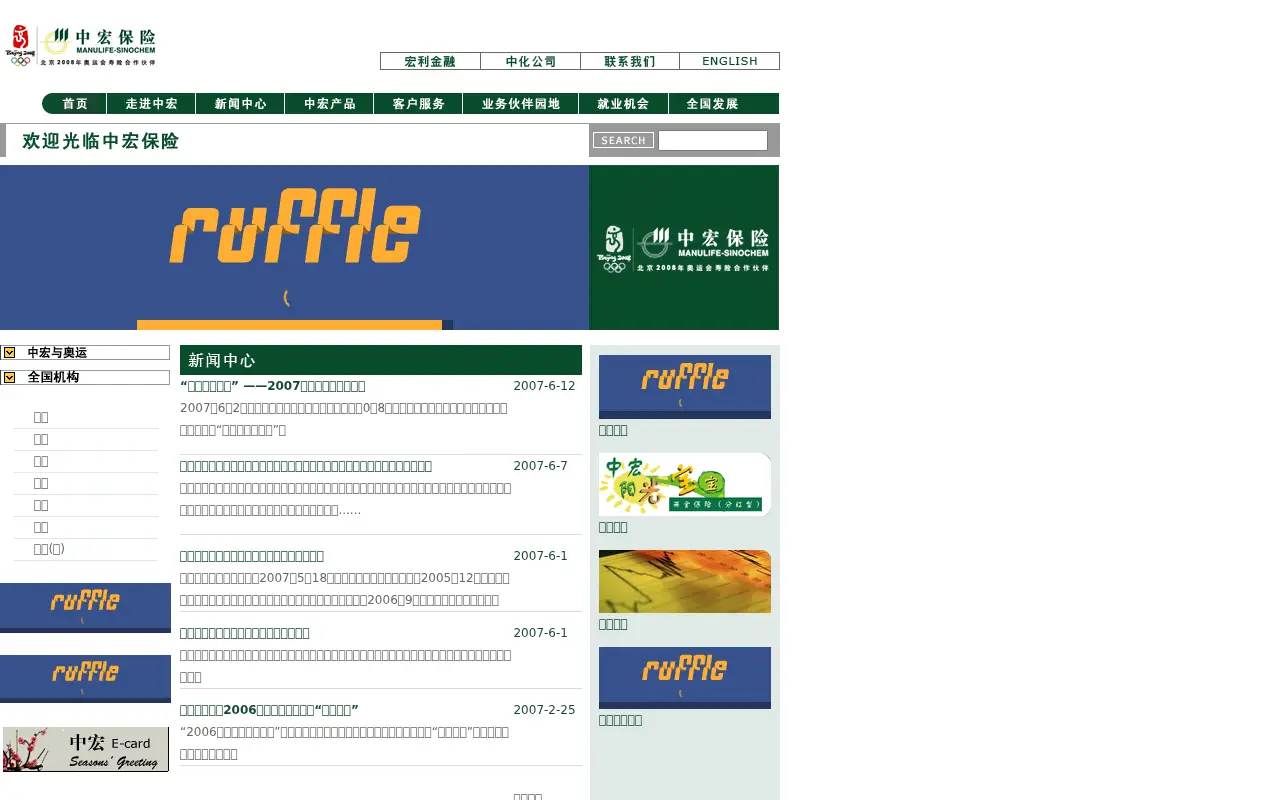This screenshot has height=800, width=1280.
Task: Click the large ruffle main banner
Action: (x=294, y=247)
